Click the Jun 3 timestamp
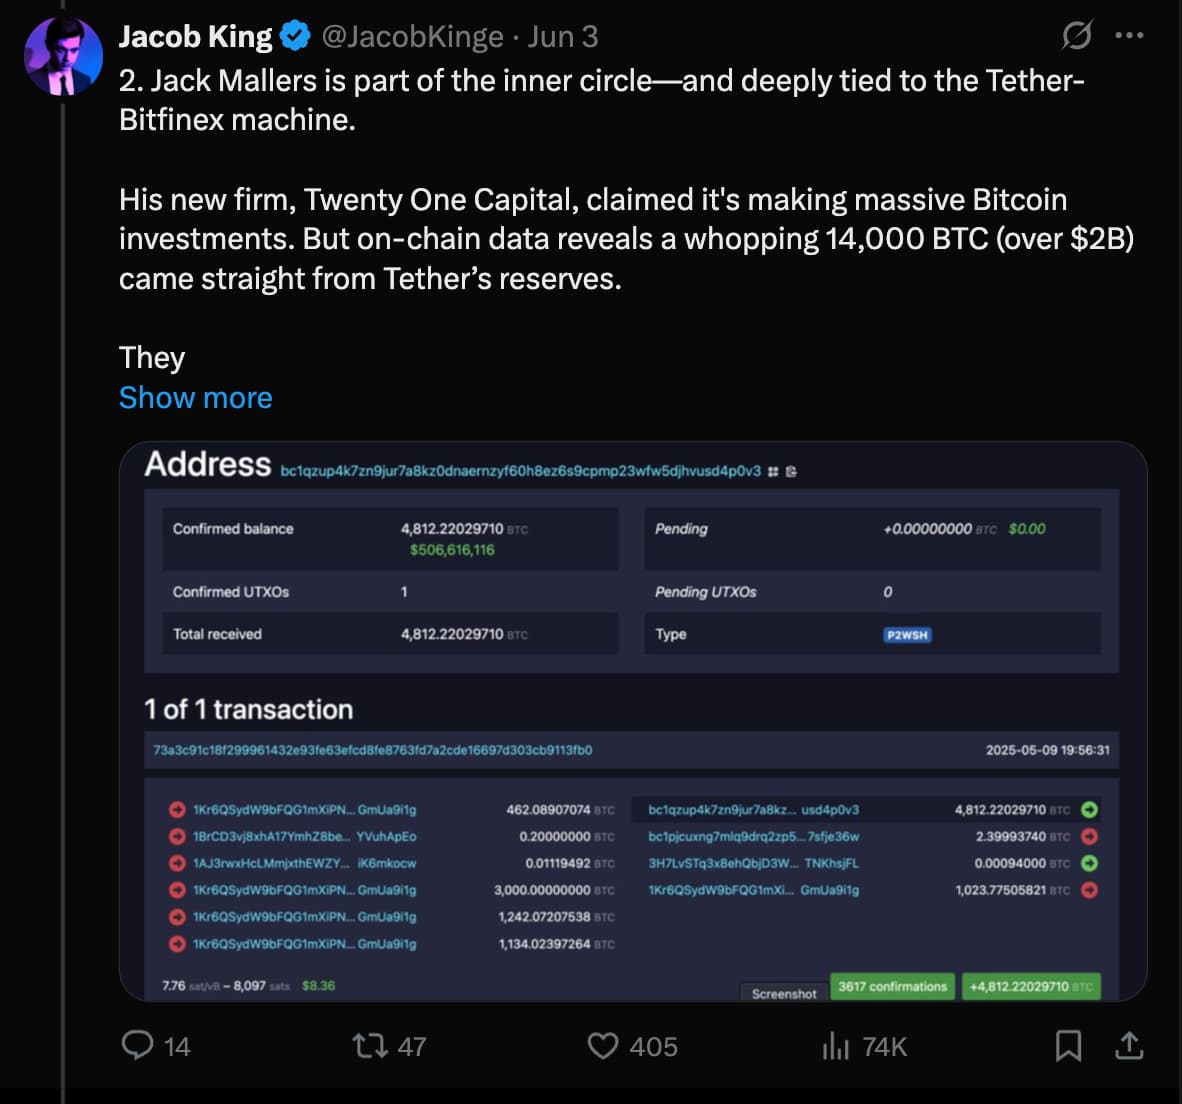The image size is (1182, 1104). pos(563,37)
